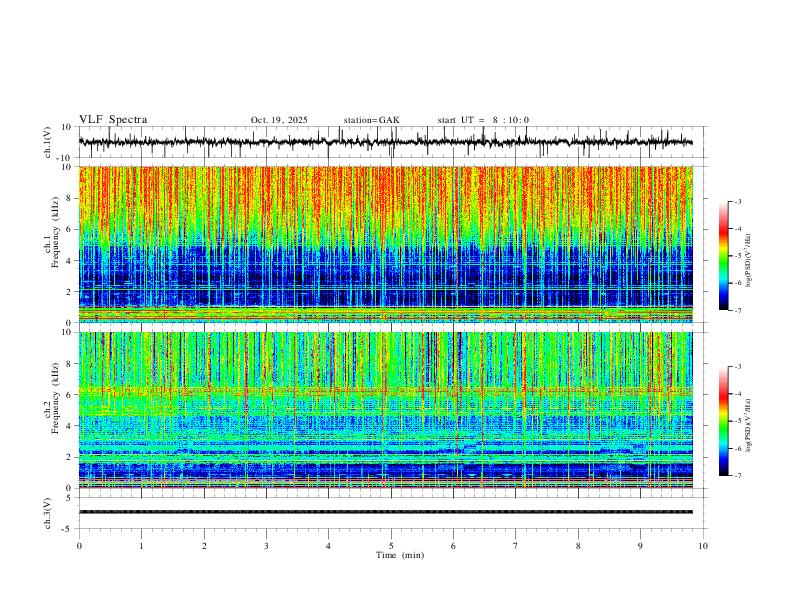Screen dimensions: 792x612
Task: Click the '-7' value on the ch.2 colorbar
Action: click(x=737, y=475)
